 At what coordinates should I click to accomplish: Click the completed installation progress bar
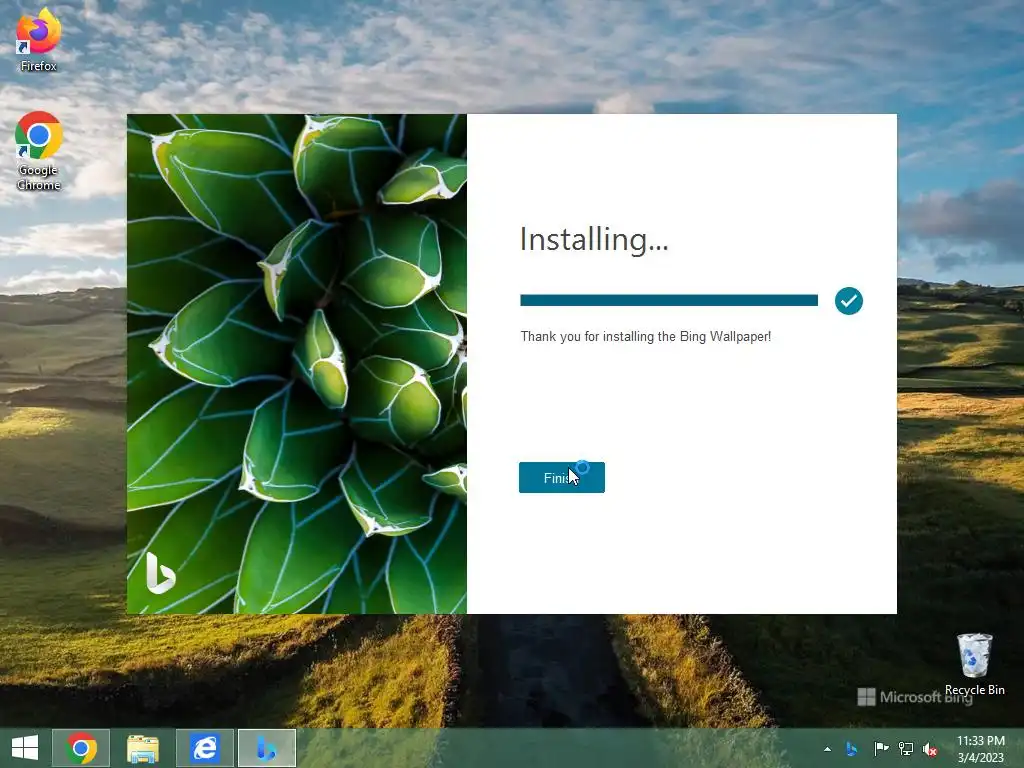click(x=669, y=300)
